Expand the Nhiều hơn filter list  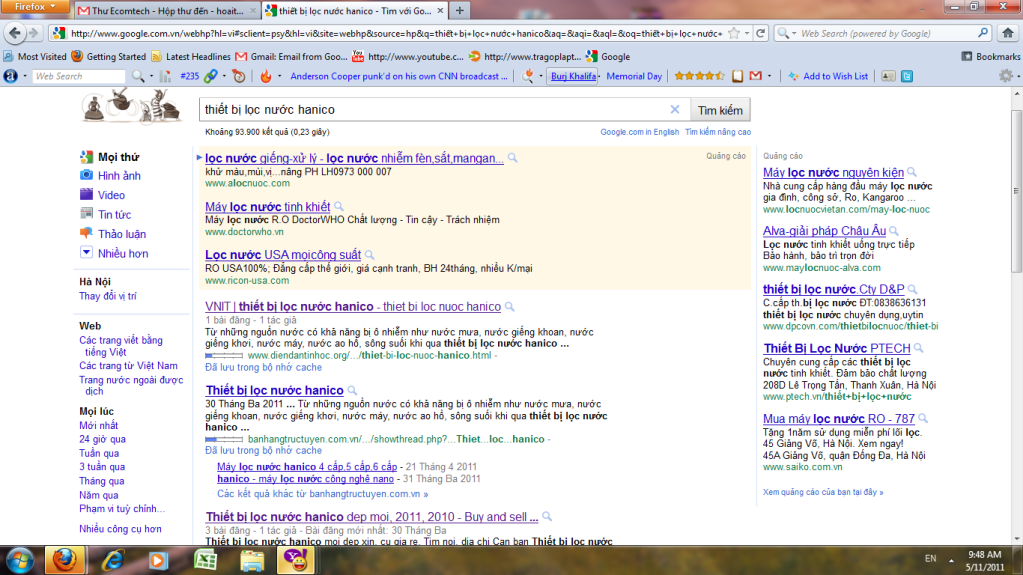(x=123, y=254)
